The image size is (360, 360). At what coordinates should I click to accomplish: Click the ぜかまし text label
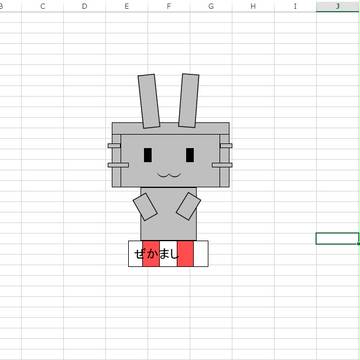click(156, 254)
